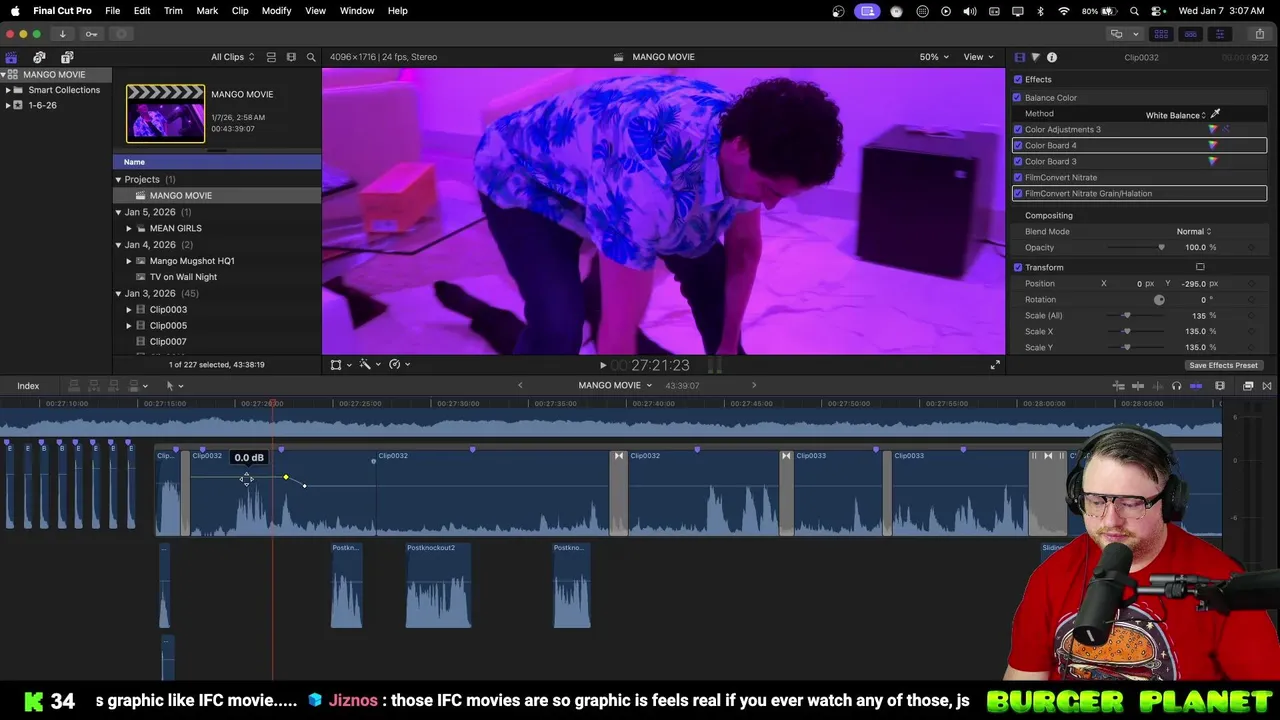Expand Clip0003 in the browser list
Image resolution: width=1280 pixels, height=720 pixels.
128,309
